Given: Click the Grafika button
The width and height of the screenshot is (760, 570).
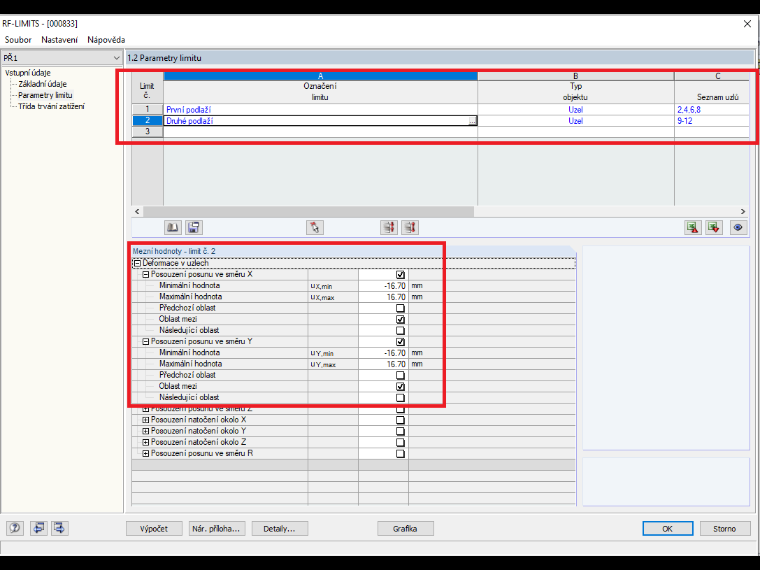Looking at the screenshot, I should pyautogui.click(x=405, y=529).
